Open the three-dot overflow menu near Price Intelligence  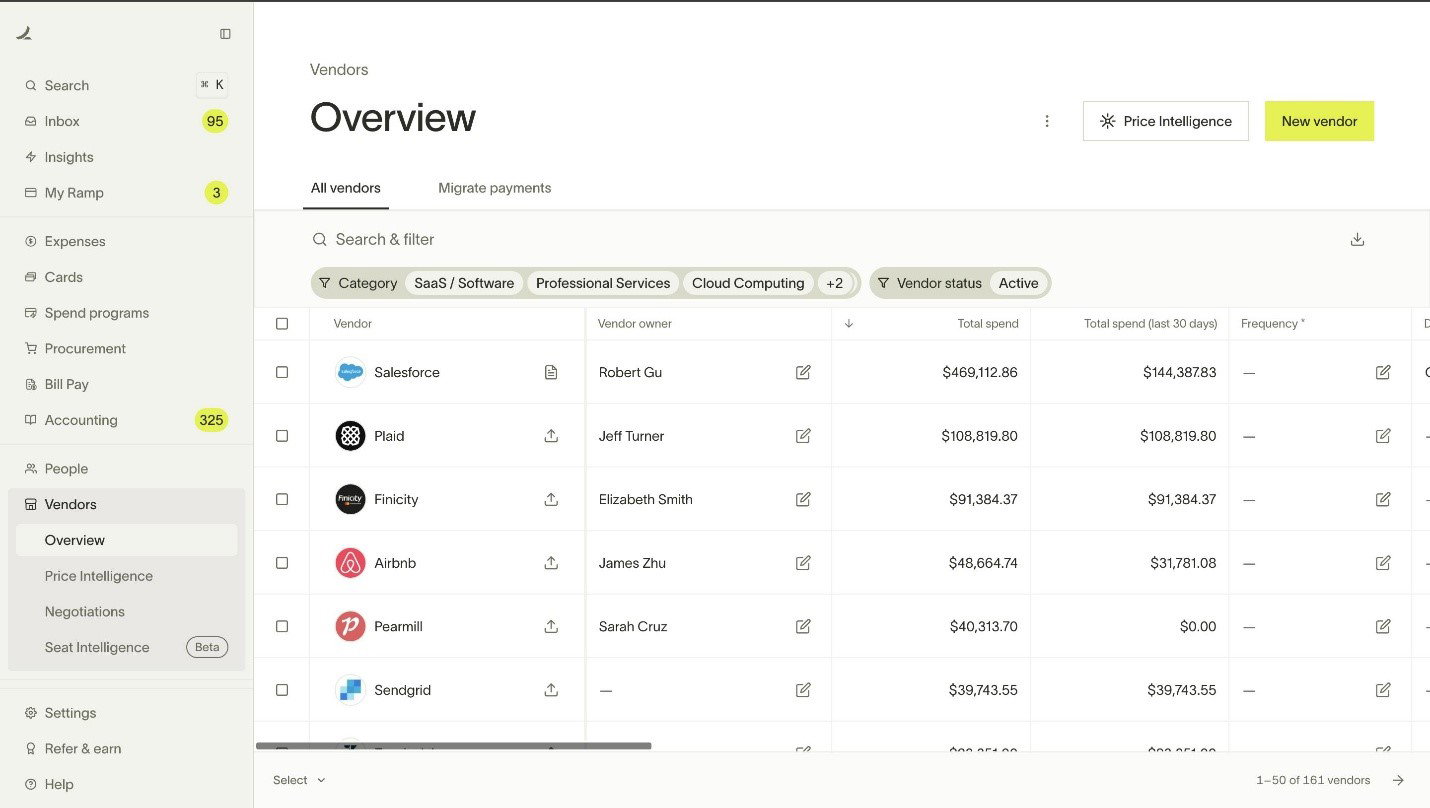[x=1047, y=120]
